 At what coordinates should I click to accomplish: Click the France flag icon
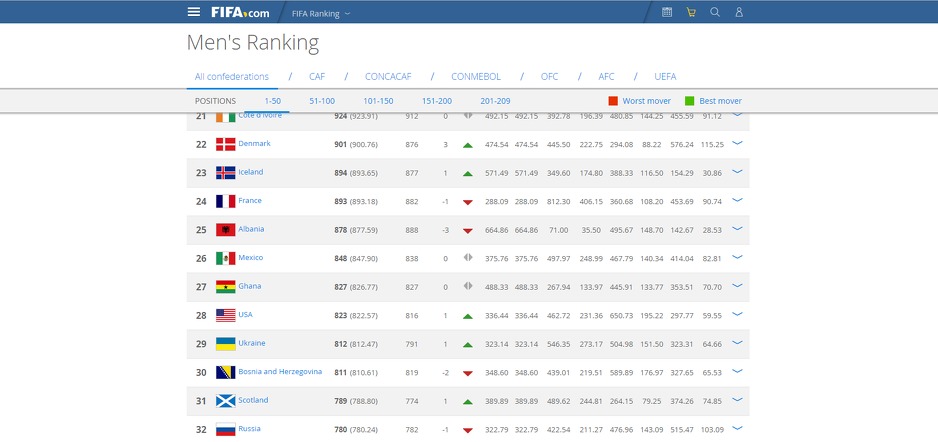coord(226,201)
